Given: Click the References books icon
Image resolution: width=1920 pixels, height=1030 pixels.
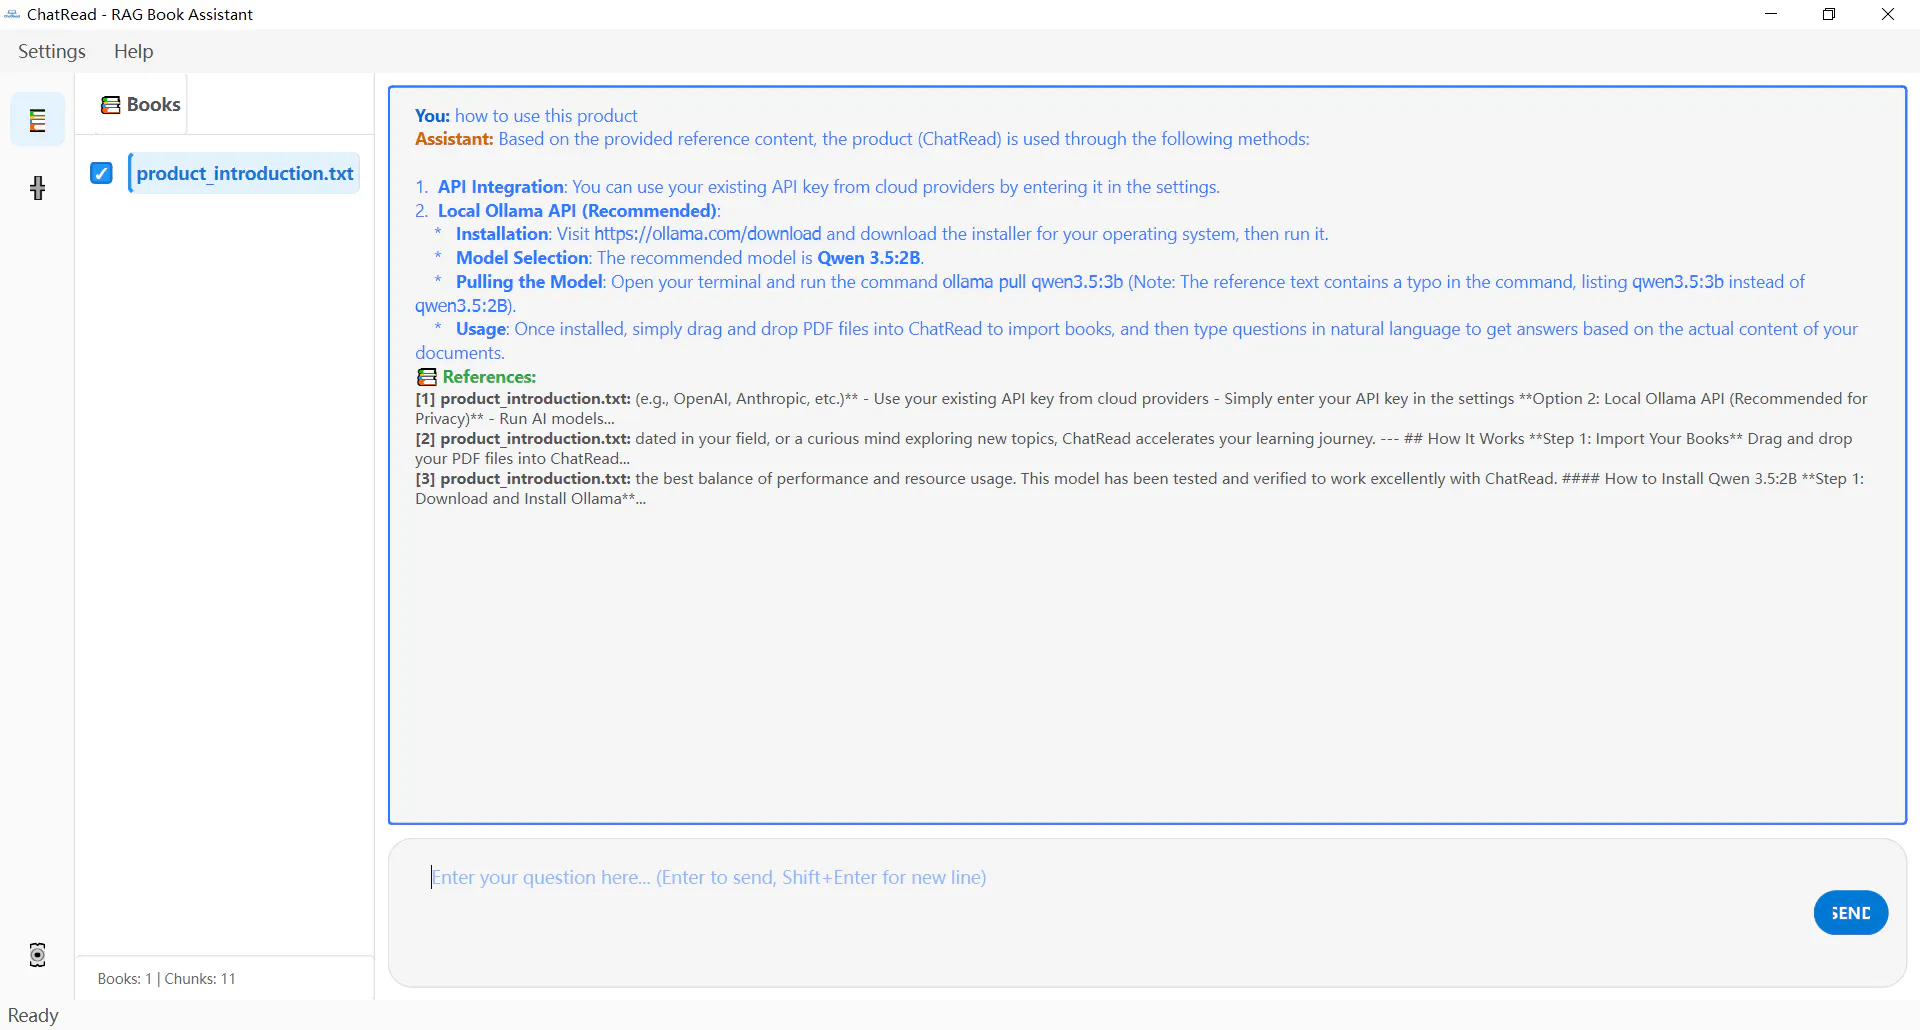Looking at the screenshot, I should point(427,377).
